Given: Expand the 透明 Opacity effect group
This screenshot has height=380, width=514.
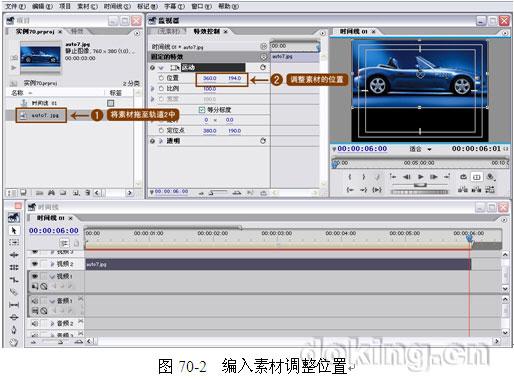Looking at the screenshot, I should coord(161,141).
